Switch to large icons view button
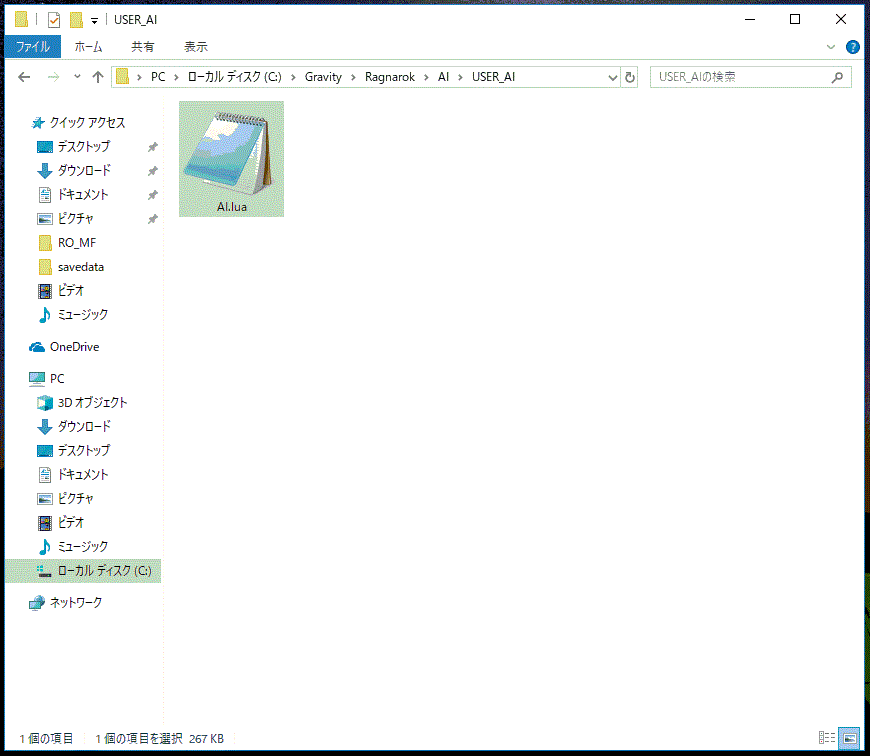 click(849, 738)
